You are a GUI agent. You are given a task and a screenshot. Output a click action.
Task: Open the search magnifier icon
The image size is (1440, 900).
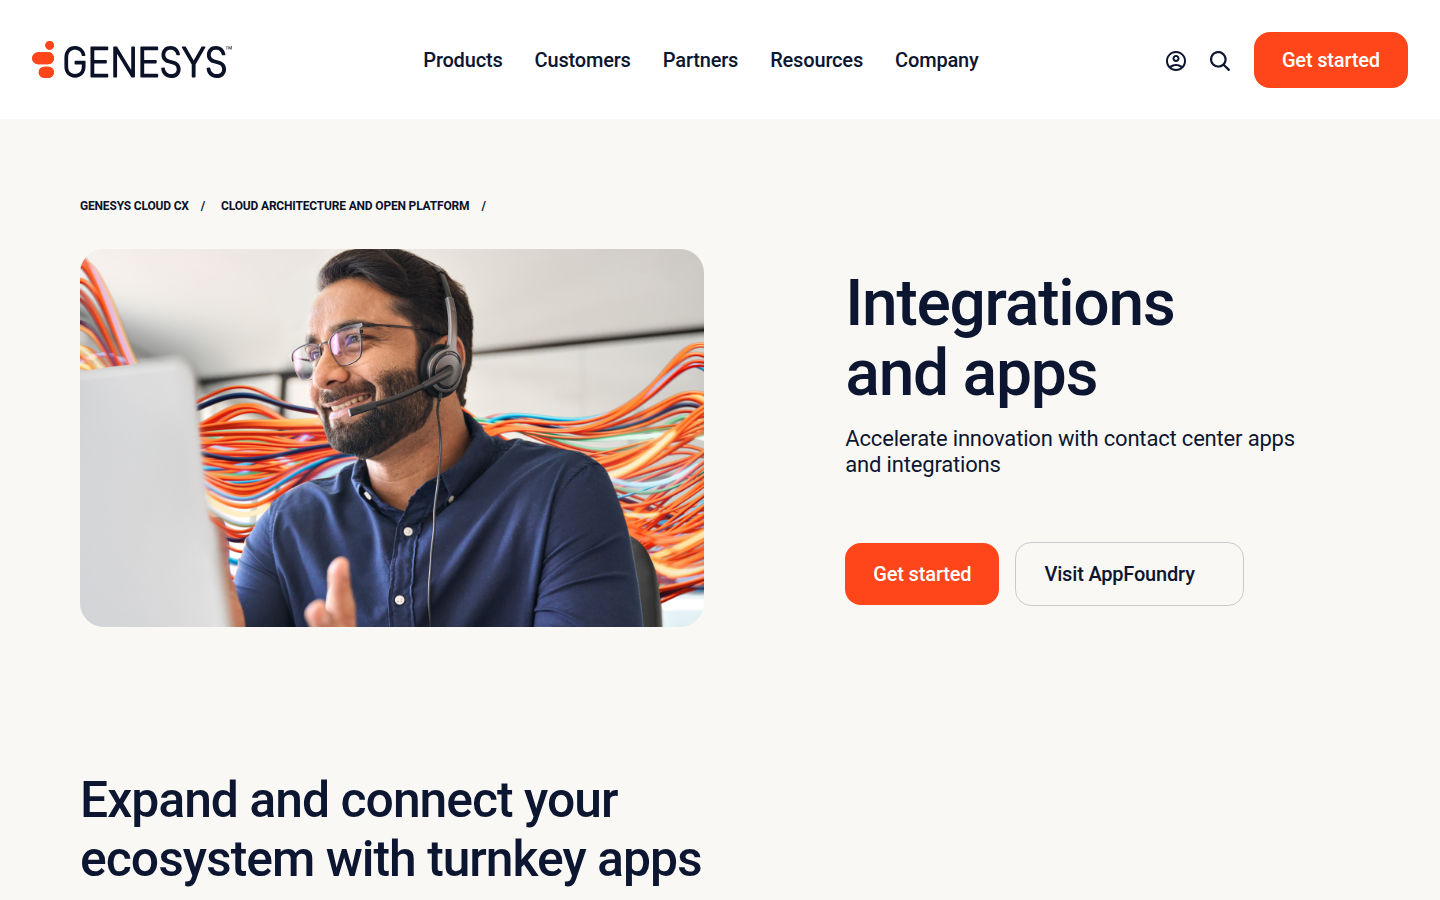[x=1220, y=61]
